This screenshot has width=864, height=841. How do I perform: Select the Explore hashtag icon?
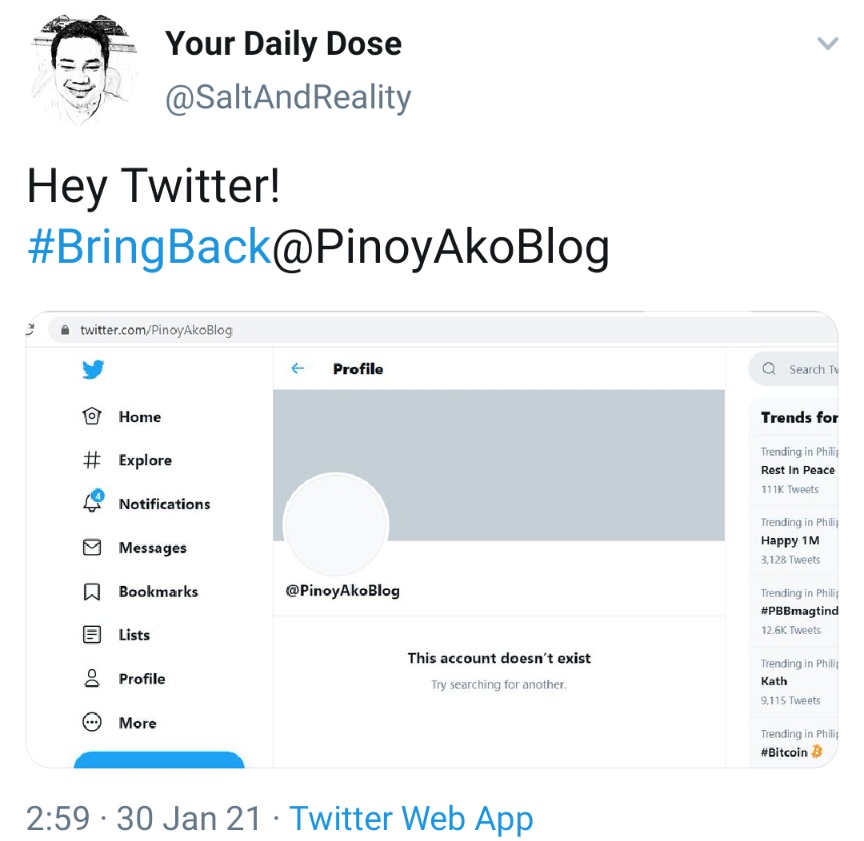92,460
